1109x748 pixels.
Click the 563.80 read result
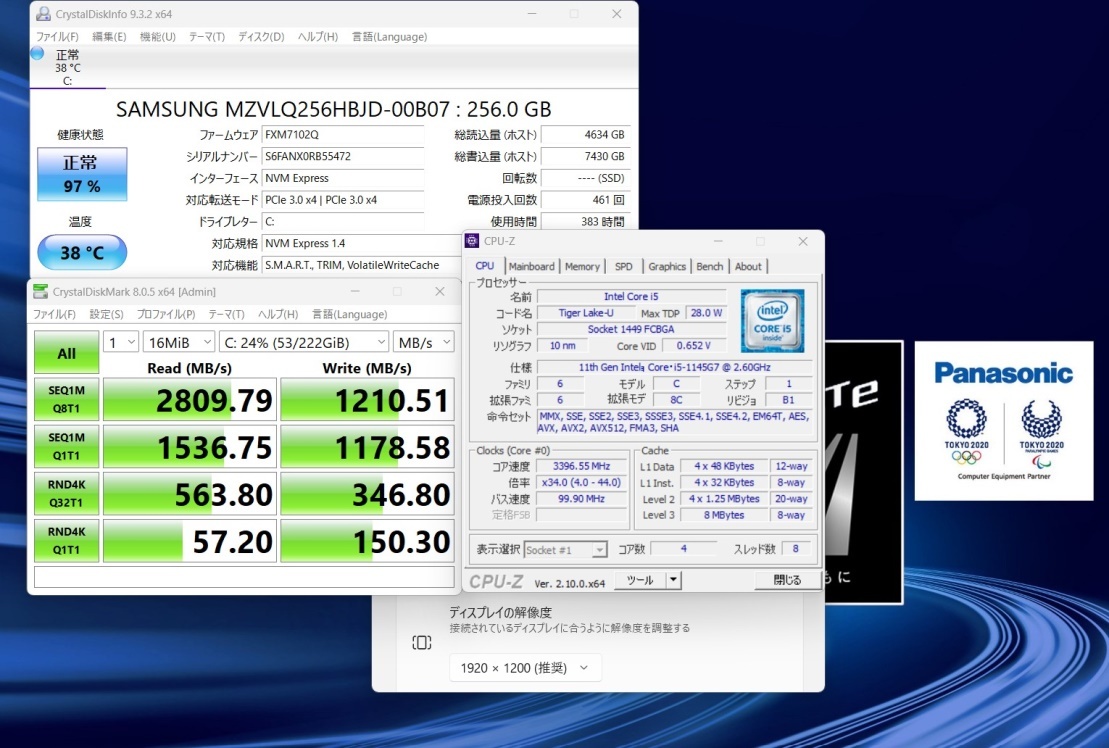[x=190, y=494]
